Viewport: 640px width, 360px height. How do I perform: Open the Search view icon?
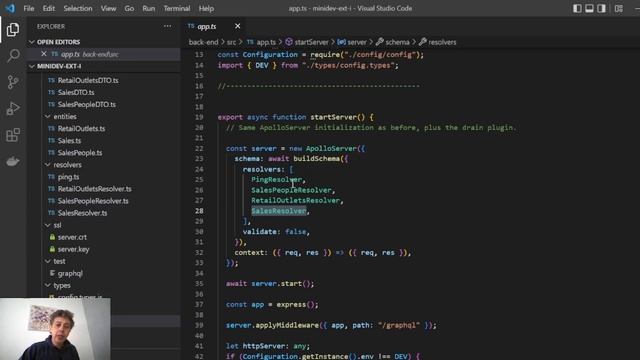click(x=13, y=56)
